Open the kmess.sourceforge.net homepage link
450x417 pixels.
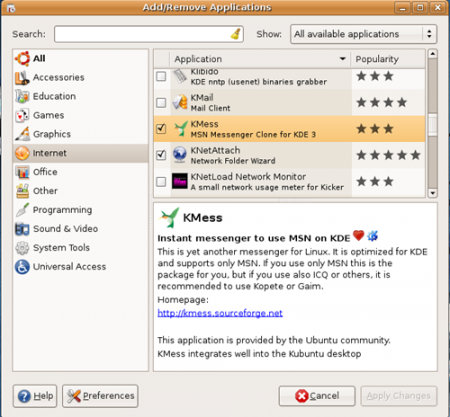click(220, 313)
